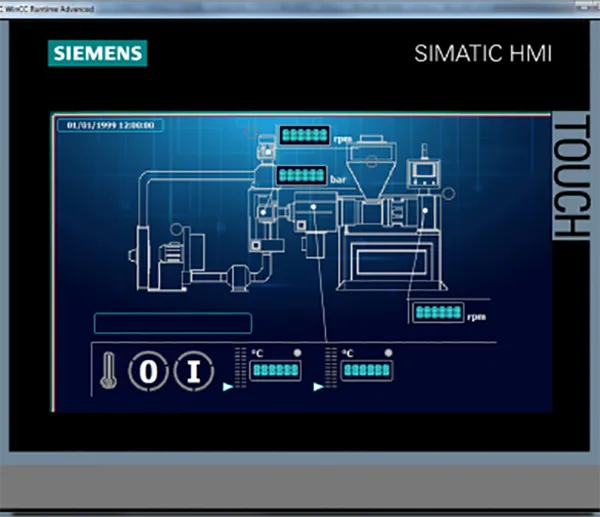The height and width of the screenshot is (517, 600).
Task: Click the WinCC Runtime Advanced title bar
Action: click(300, 8)
